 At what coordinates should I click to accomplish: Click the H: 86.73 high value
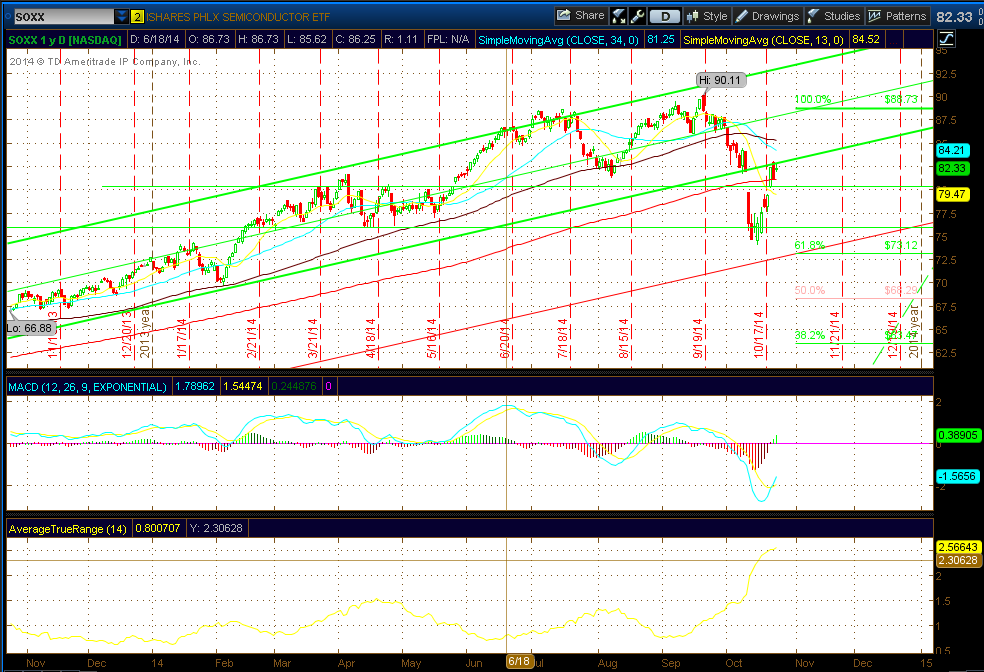coord(258,40)
